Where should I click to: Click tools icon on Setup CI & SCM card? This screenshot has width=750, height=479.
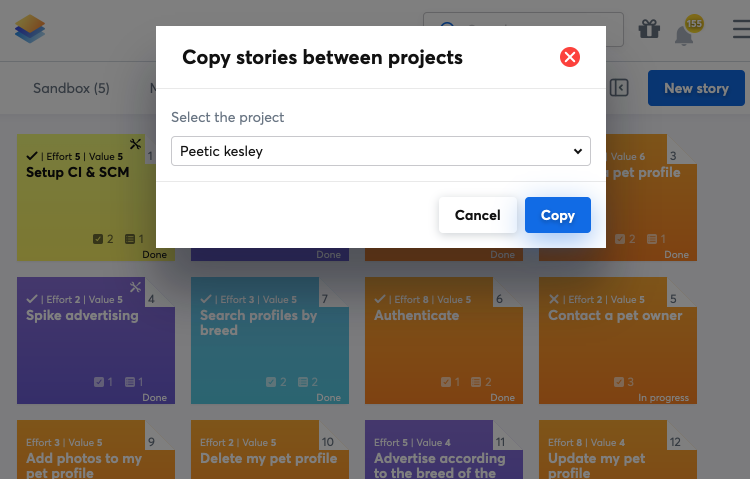[136, 145]
